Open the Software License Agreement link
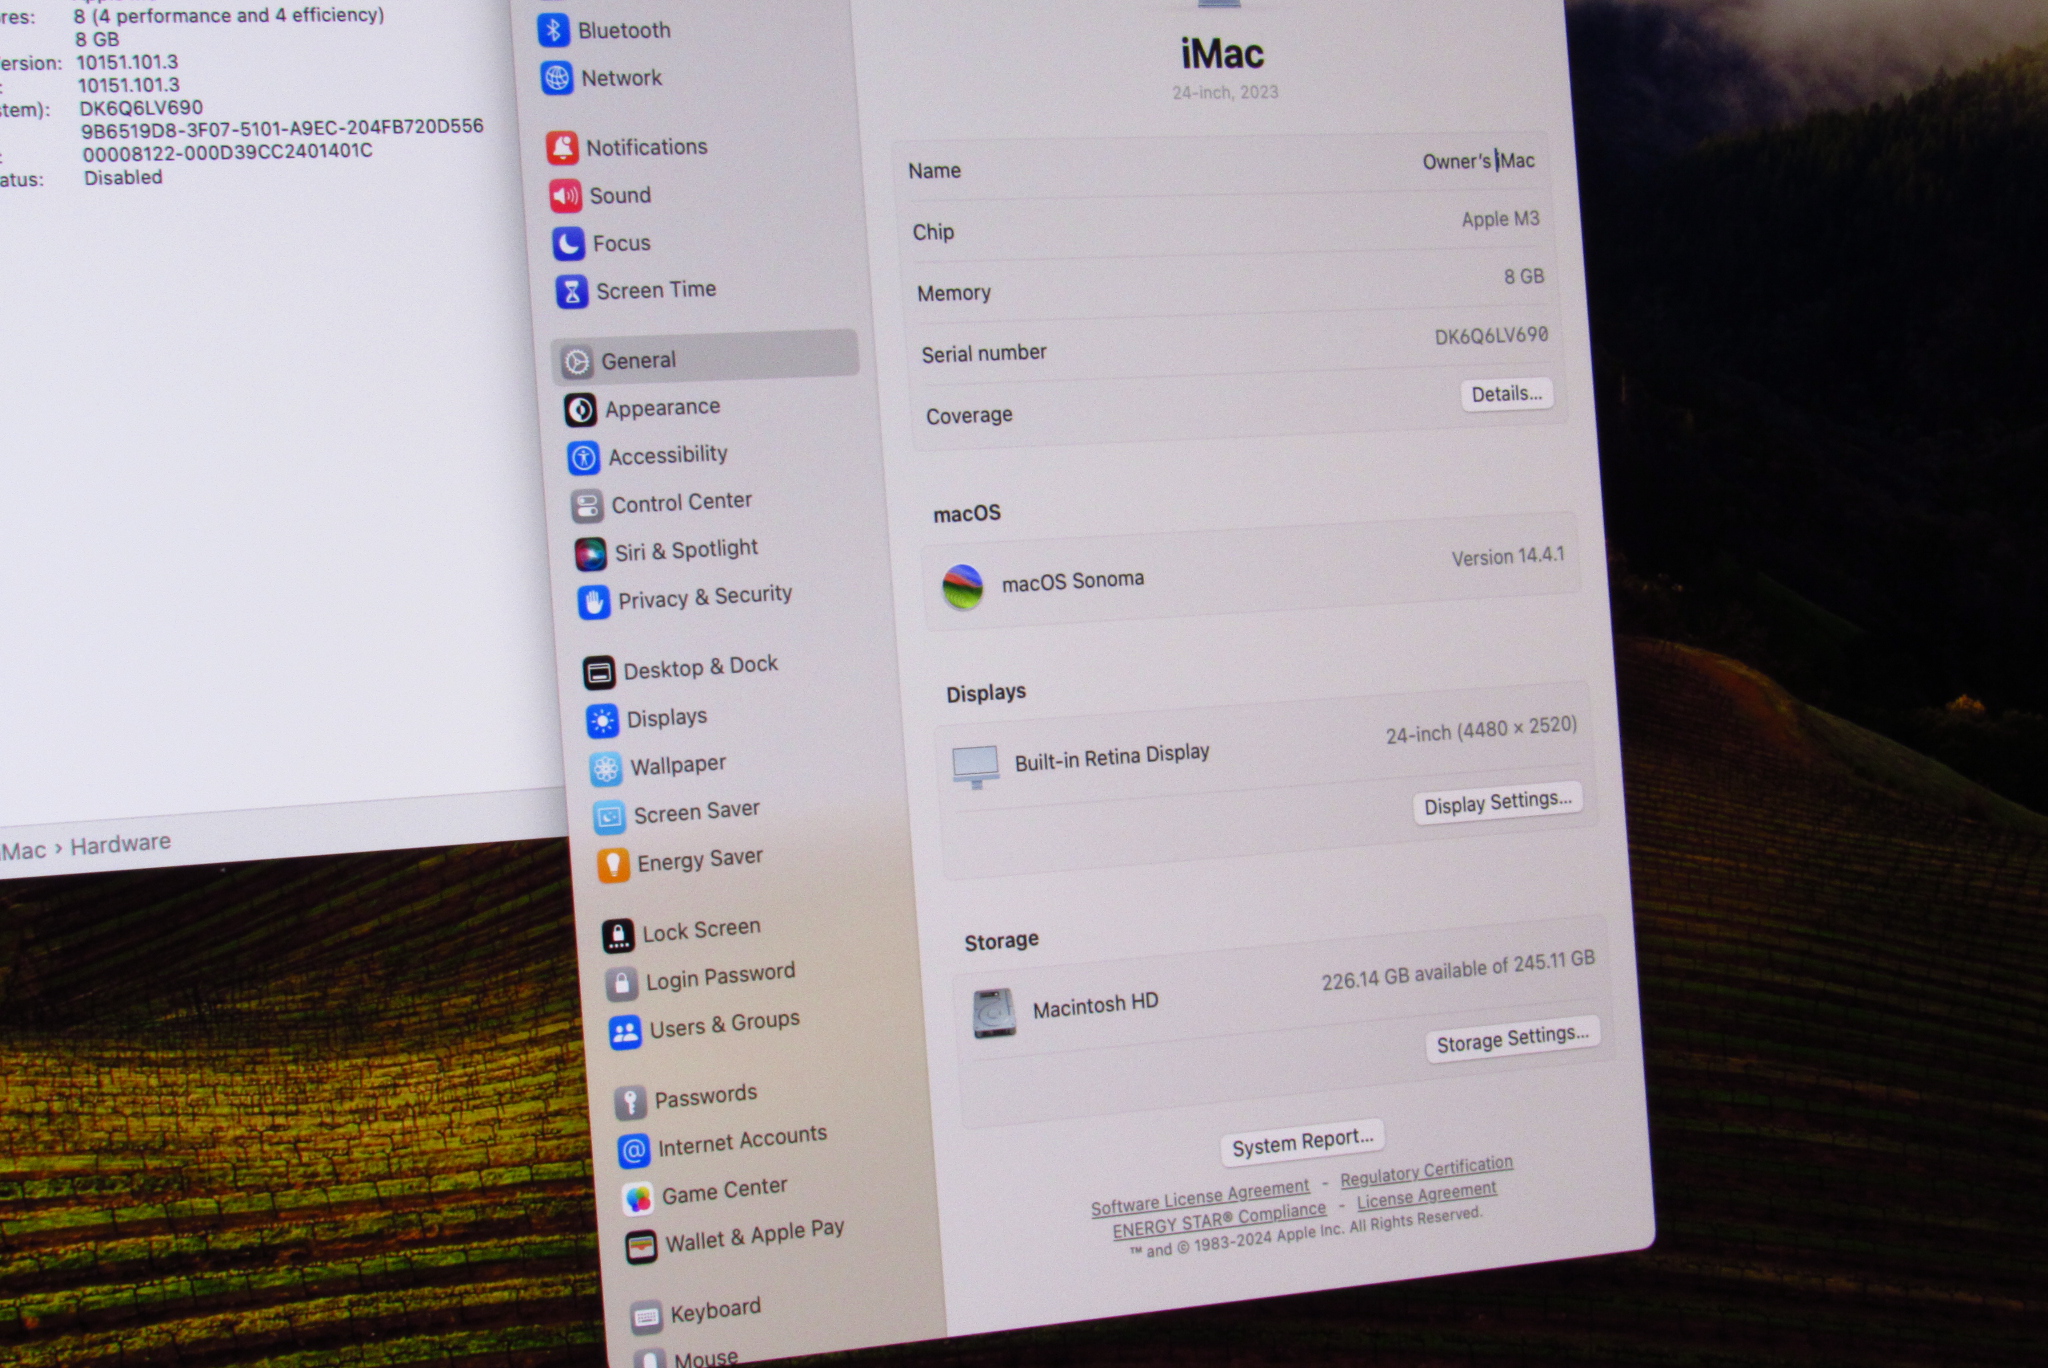This screenshot has width=2048, height=1368. pyautogui.click(x=1199, y=1197)
